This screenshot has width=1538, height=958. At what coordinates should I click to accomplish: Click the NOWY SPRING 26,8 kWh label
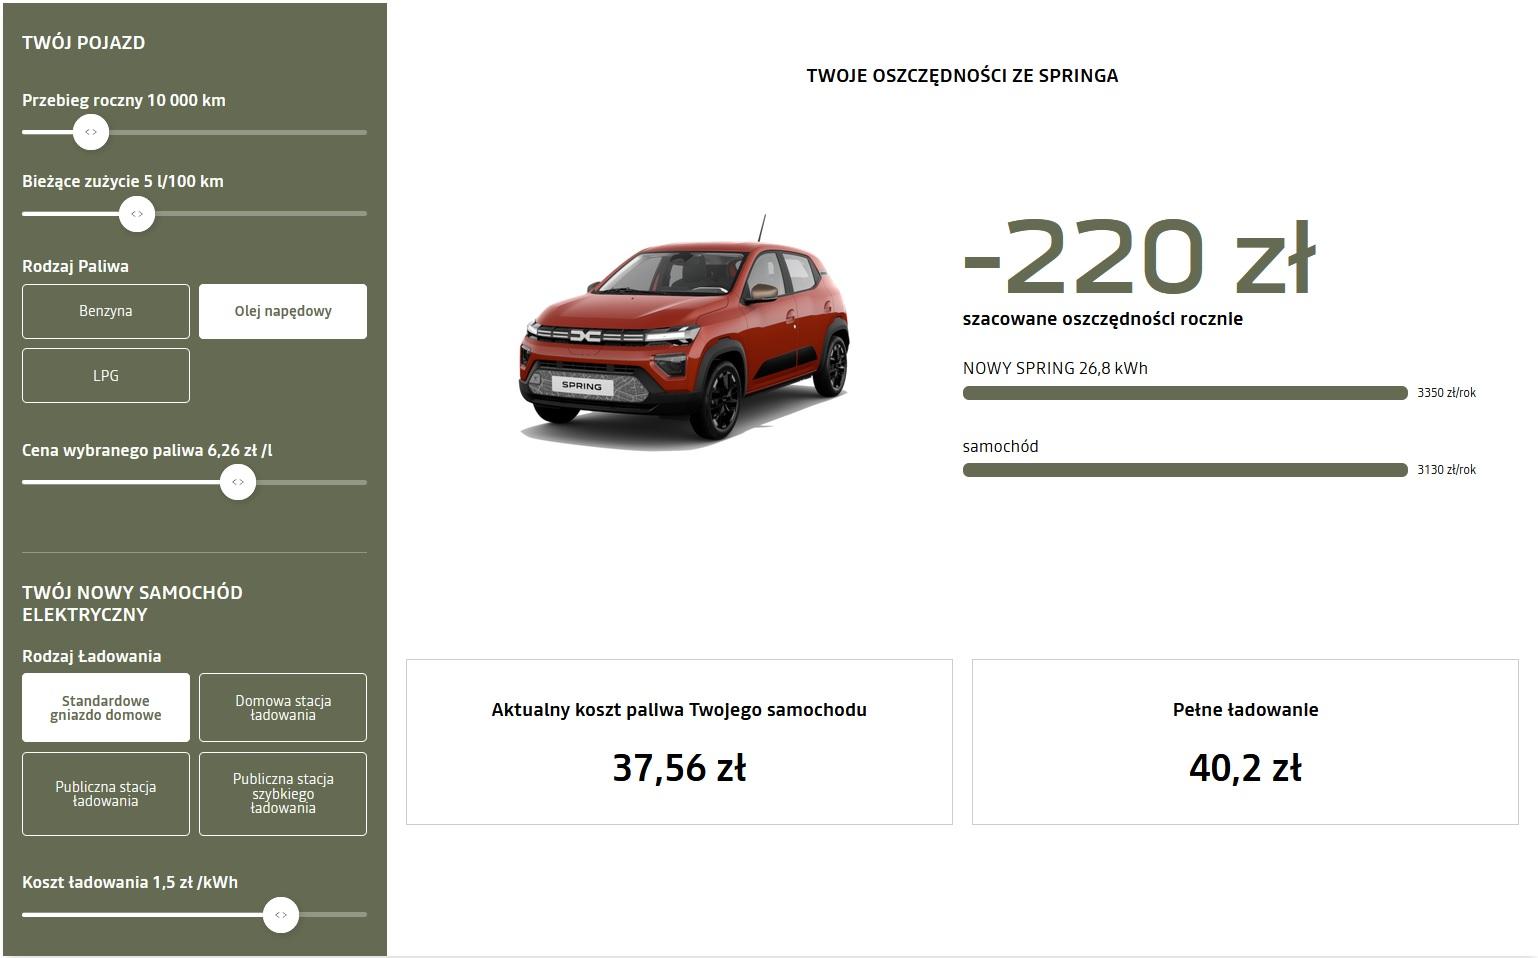point(1055,368)
